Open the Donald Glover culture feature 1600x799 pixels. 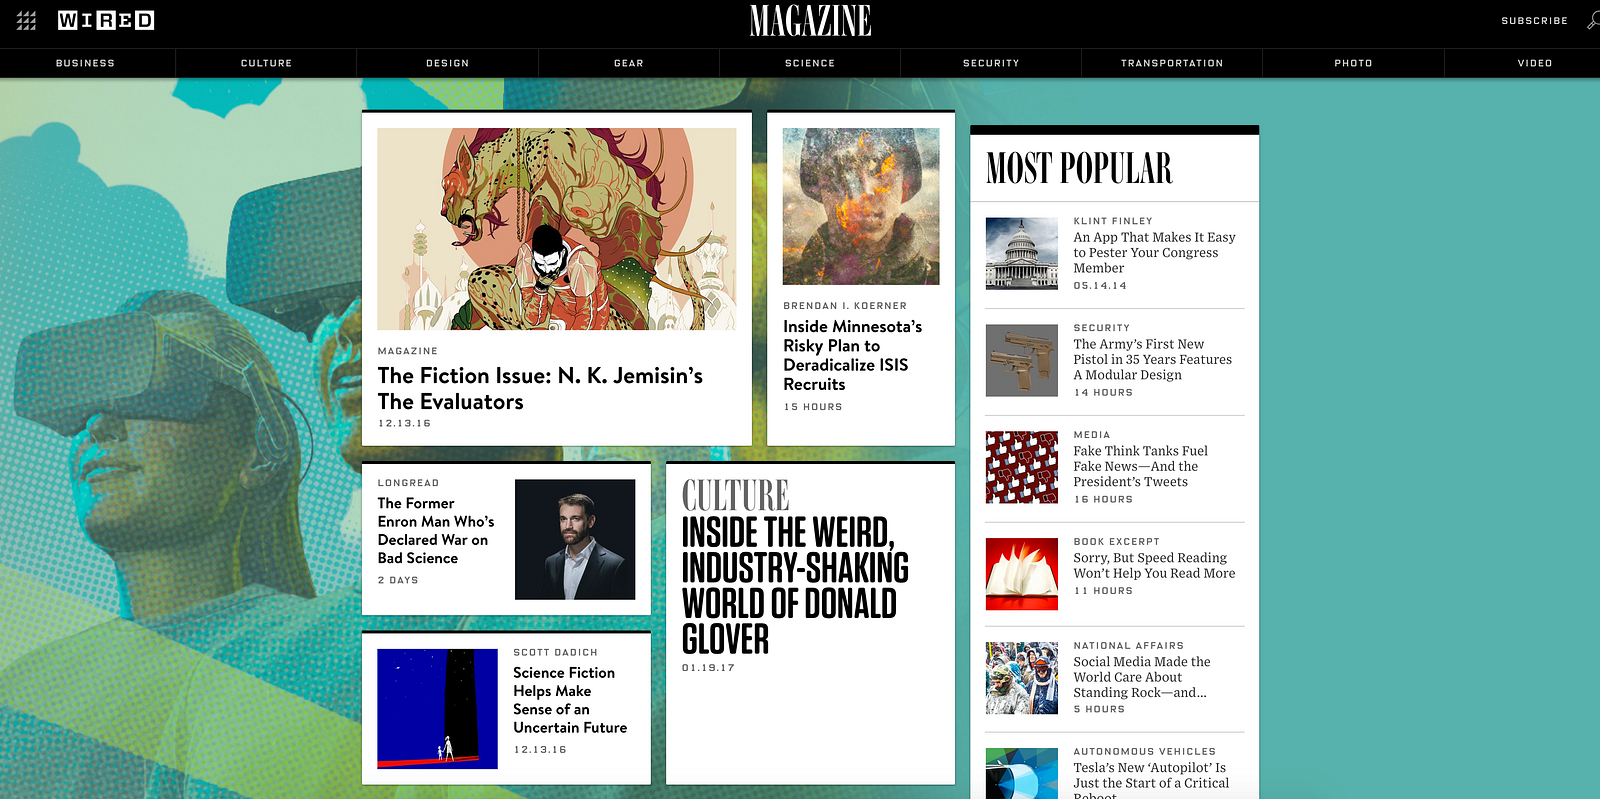[x=795, y=585]
